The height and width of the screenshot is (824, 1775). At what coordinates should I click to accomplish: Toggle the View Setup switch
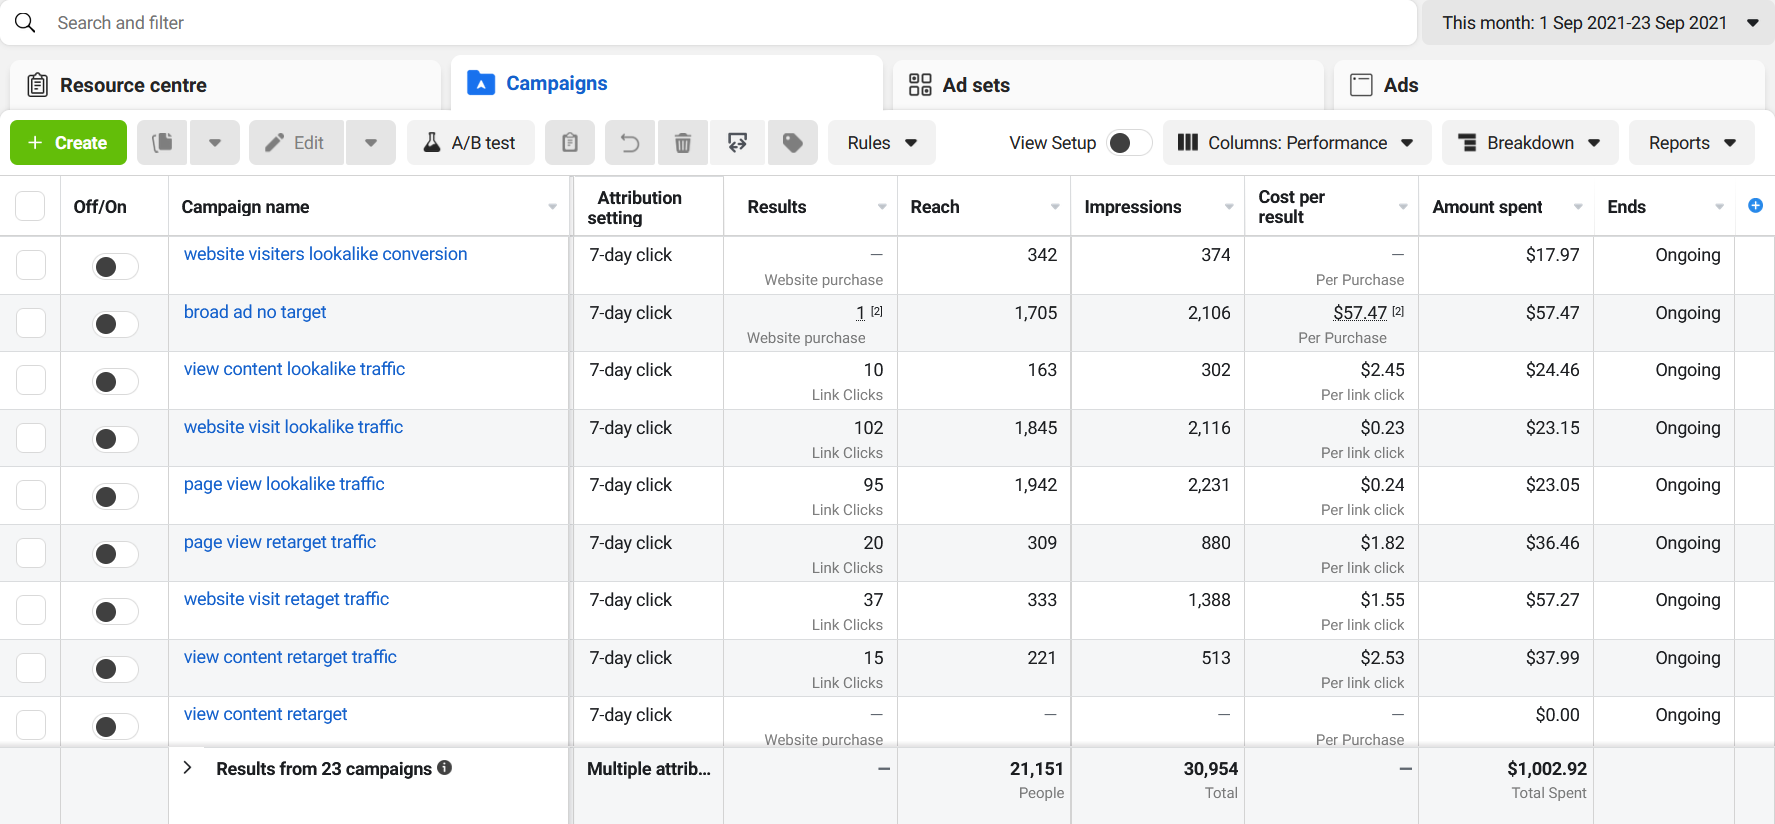(1129, 143)
